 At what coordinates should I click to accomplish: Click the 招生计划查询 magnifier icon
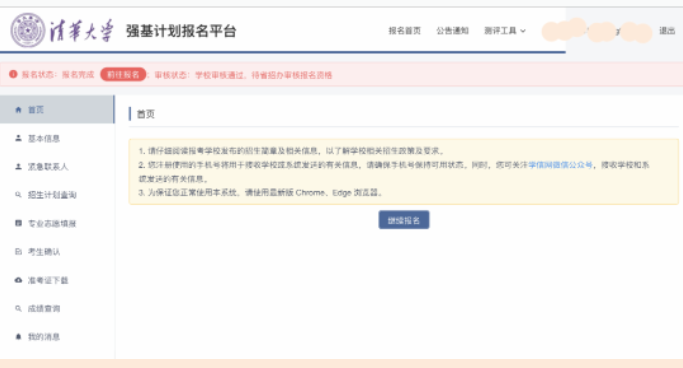click(18, 195)
